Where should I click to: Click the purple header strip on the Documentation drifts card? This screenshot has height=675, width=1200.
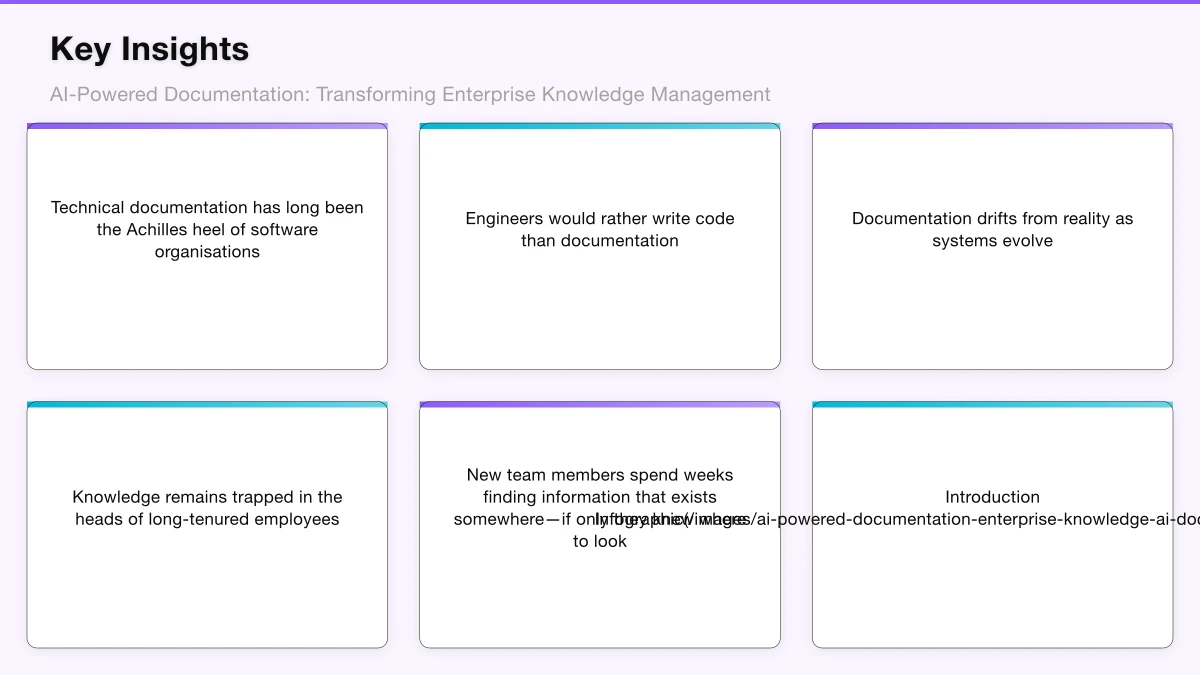992,125
